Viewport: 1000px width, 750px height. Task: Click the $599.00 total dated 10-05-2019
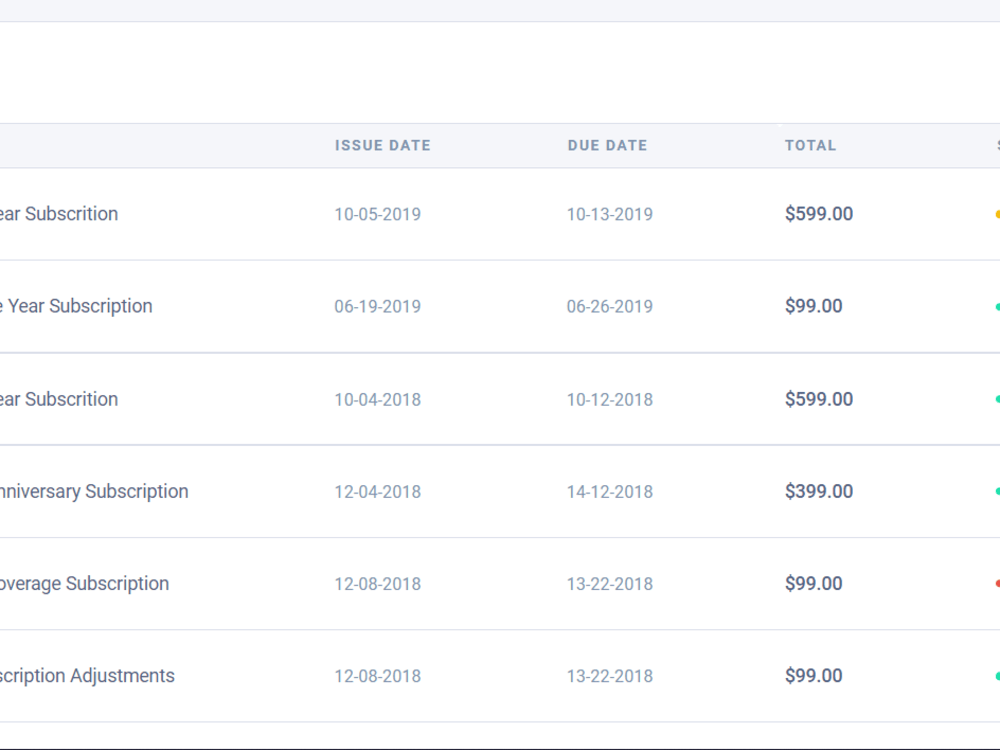coord(819,214)
